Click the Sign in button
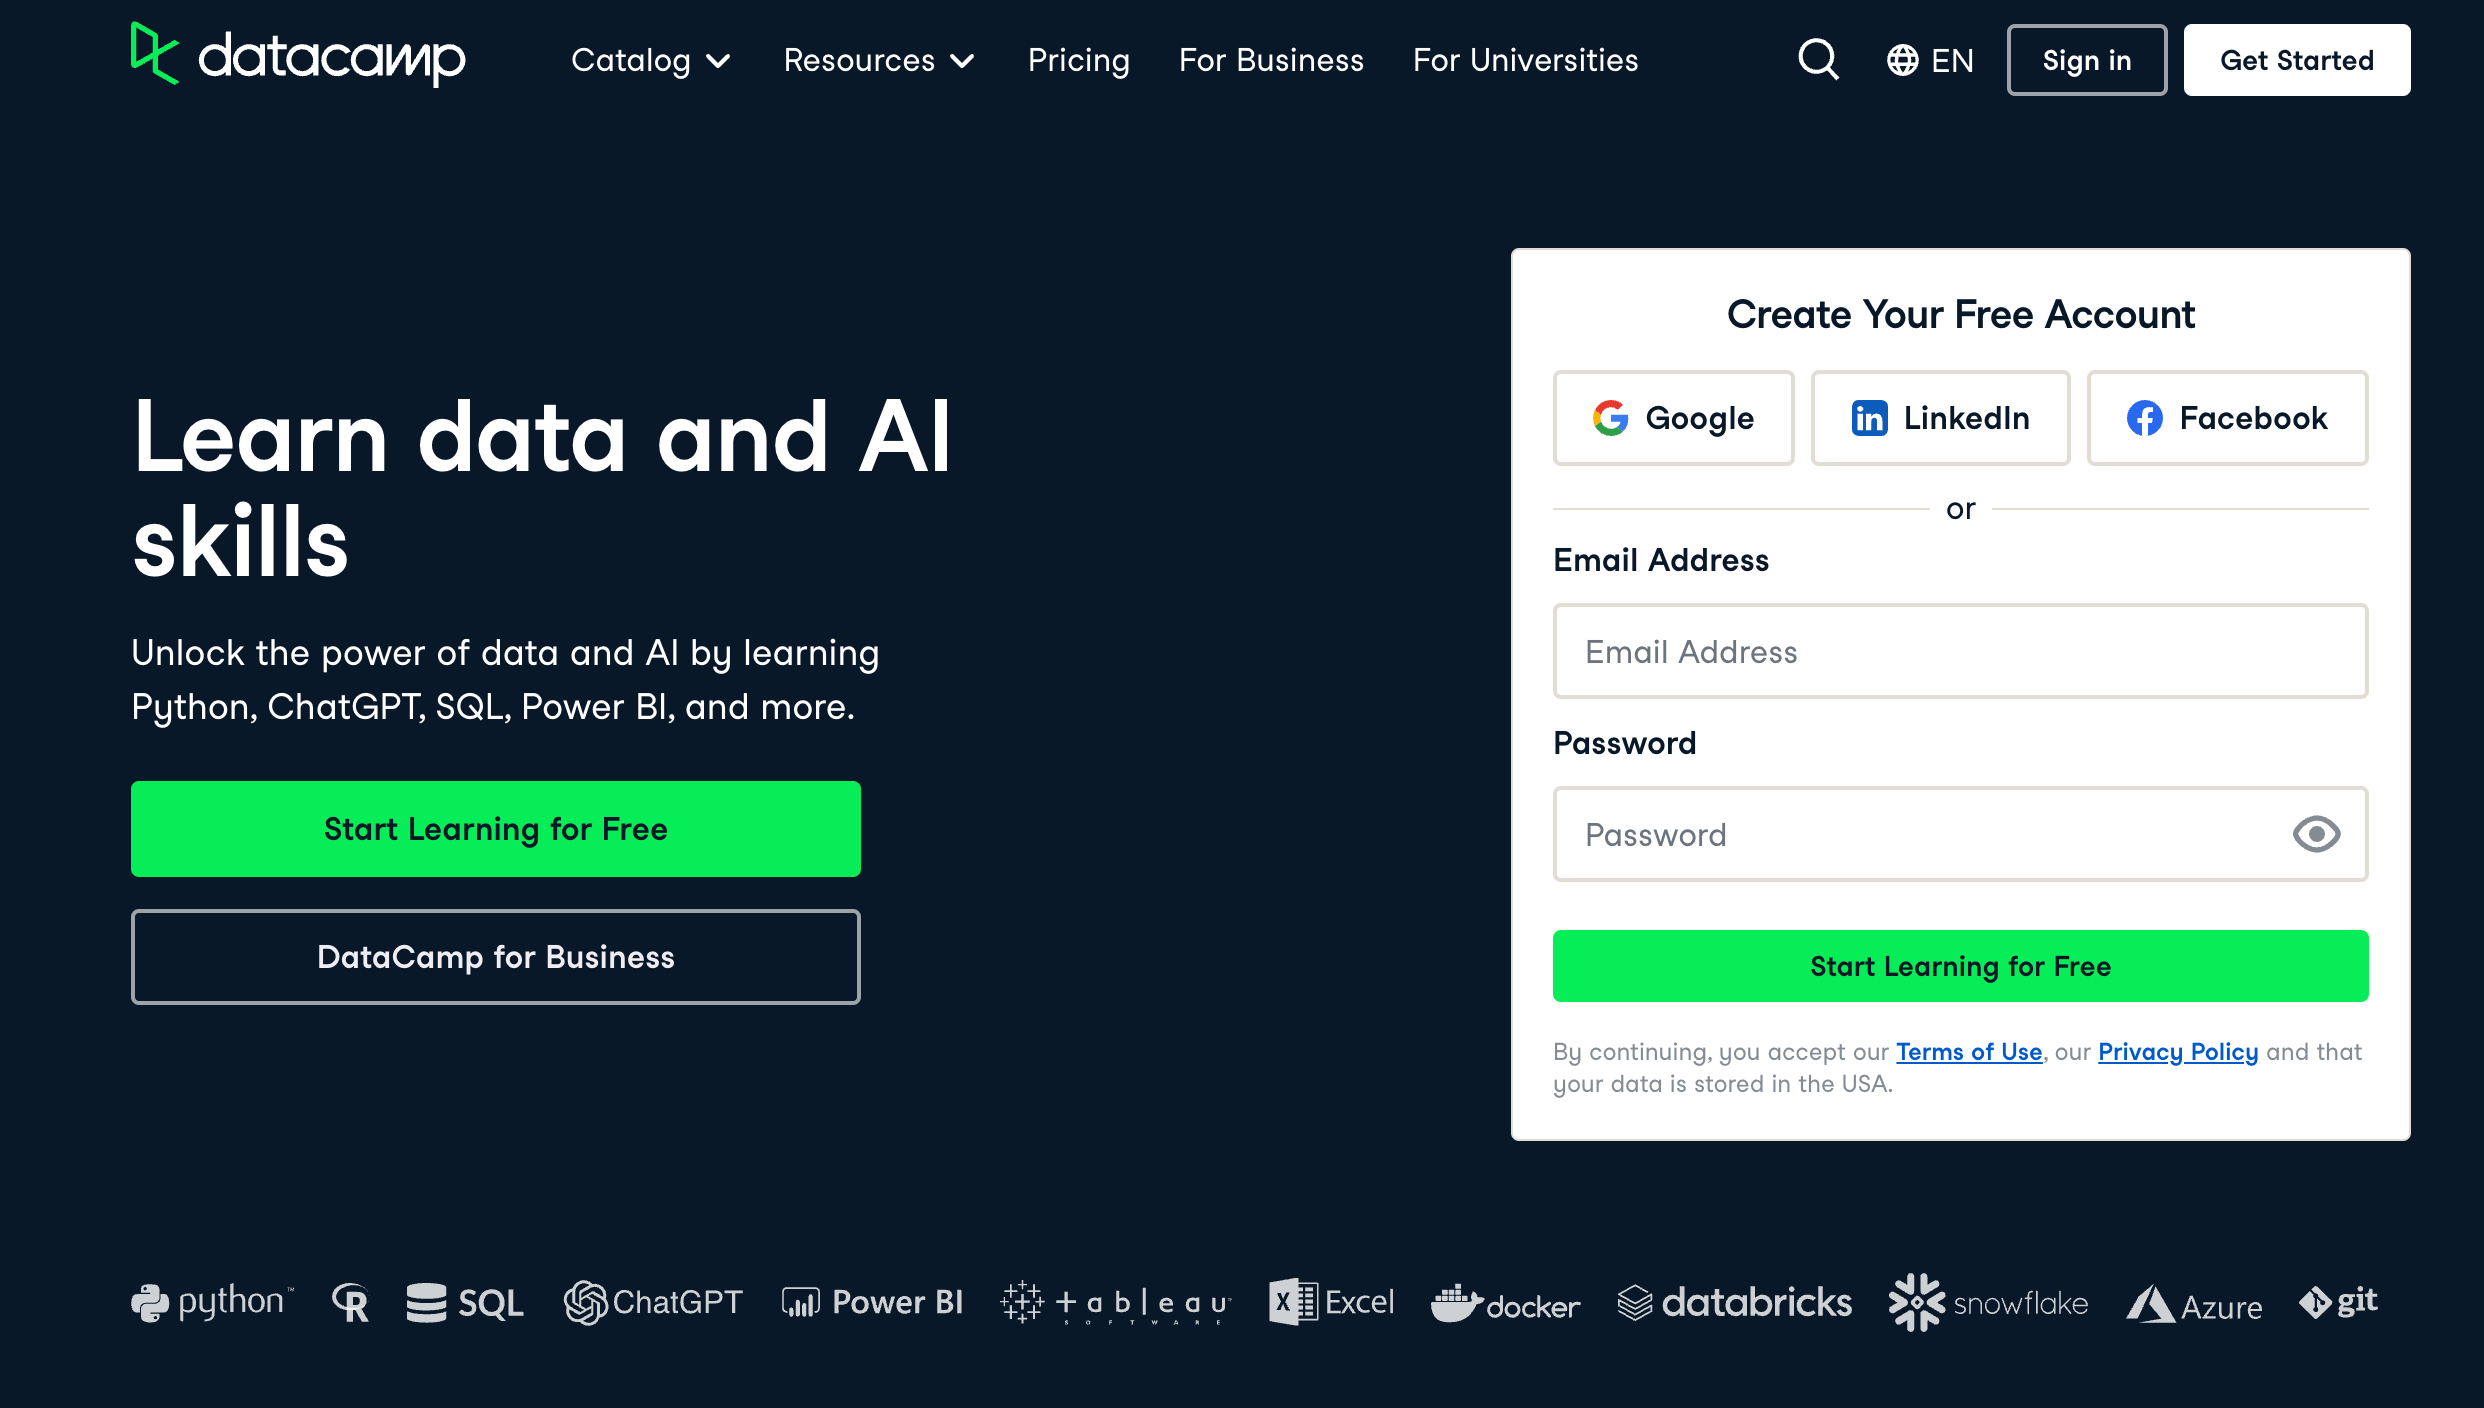2484x1408 pixels. [x=2086, y=60]
